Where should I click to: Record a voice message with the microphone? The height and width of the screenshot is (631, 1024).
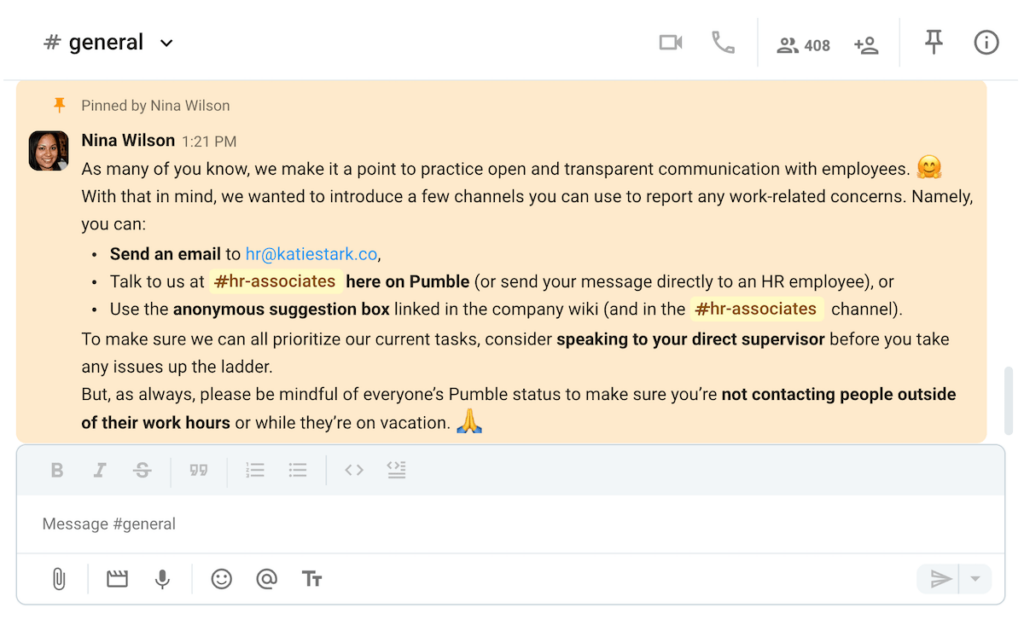click(x=163, y=579)
